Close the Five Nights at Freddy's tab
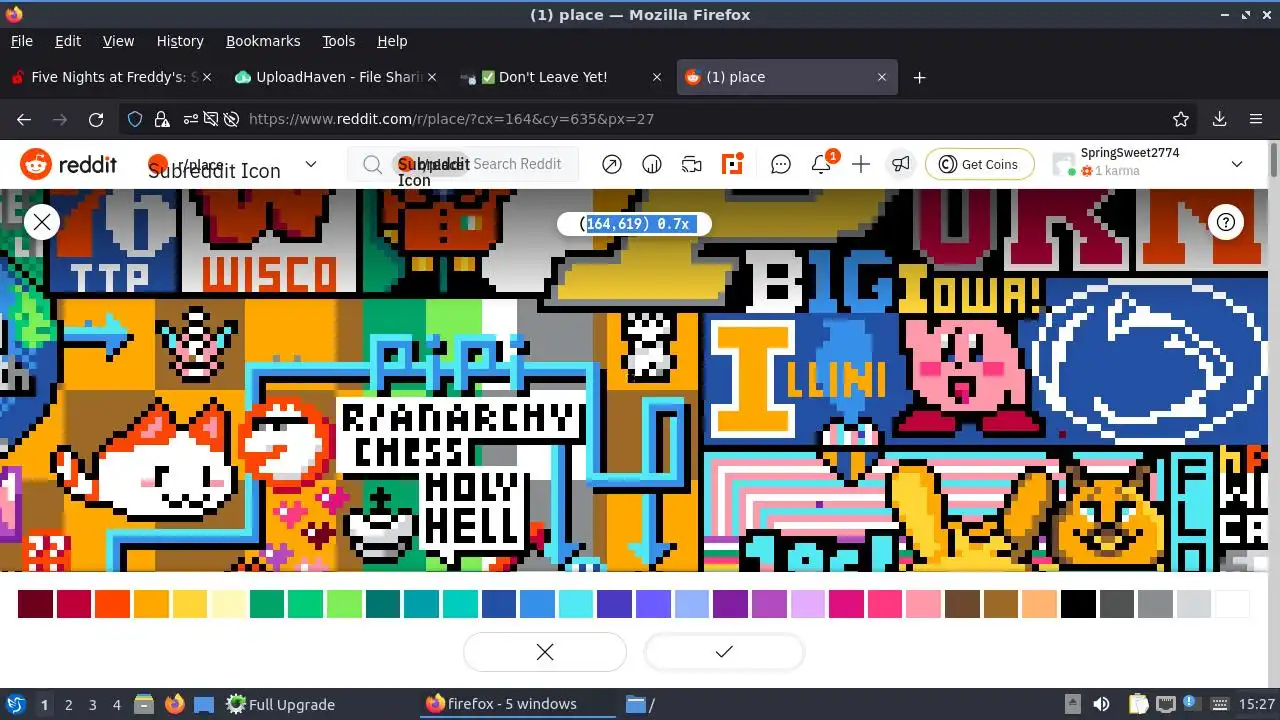The height and width of the screenshot is (720, 1280). coord(207,77)
